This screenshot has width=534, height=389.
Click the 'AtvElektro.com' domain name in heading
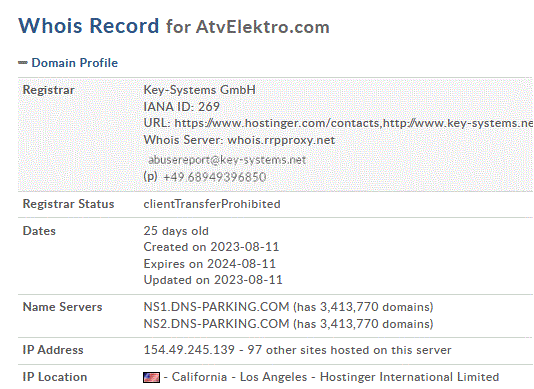pos(263,27)
